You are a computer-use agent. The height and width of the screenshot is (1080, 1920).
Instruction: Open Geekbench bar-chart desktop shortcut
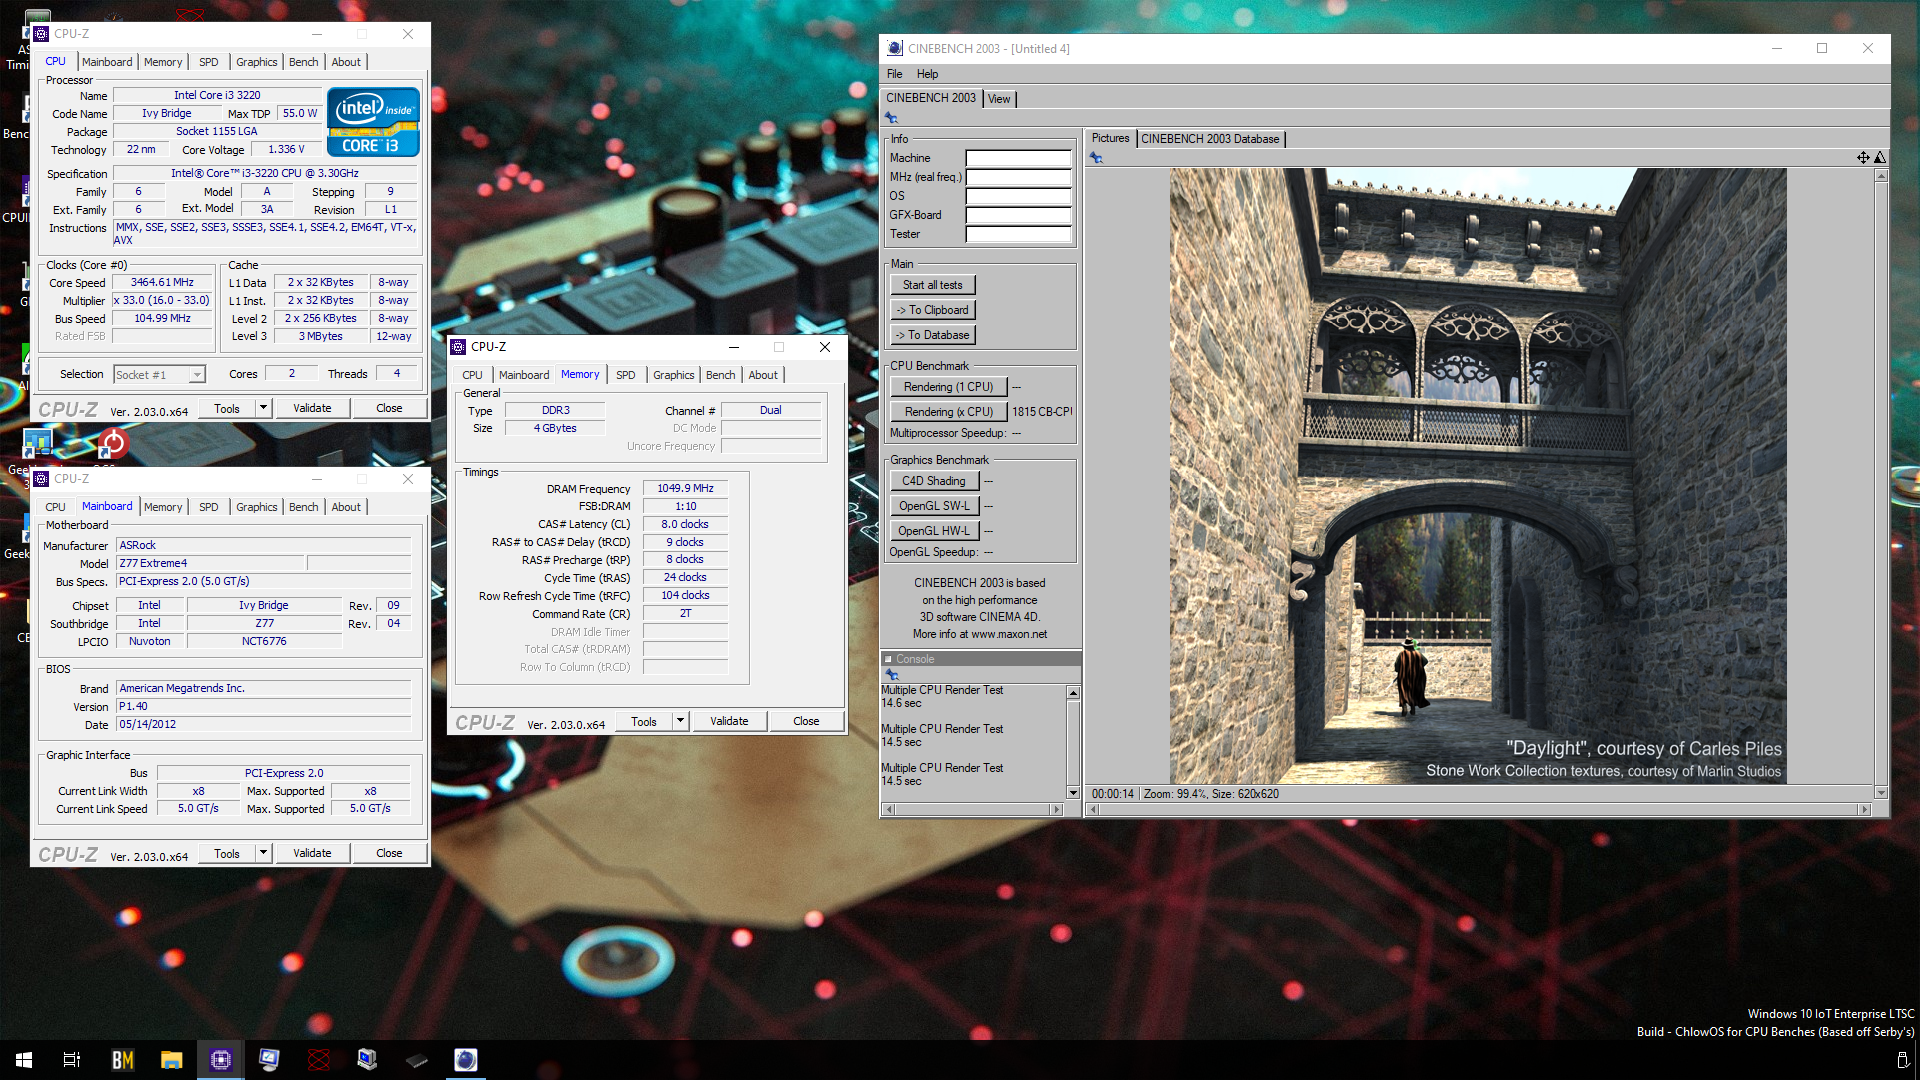pyautogui.click(x=37, y=443)
